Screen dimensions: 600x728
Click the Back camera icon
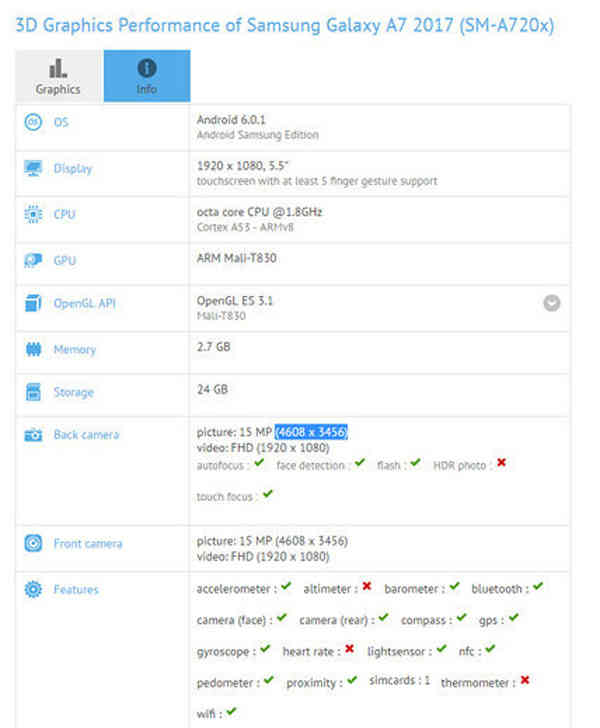tap(33, 435)
